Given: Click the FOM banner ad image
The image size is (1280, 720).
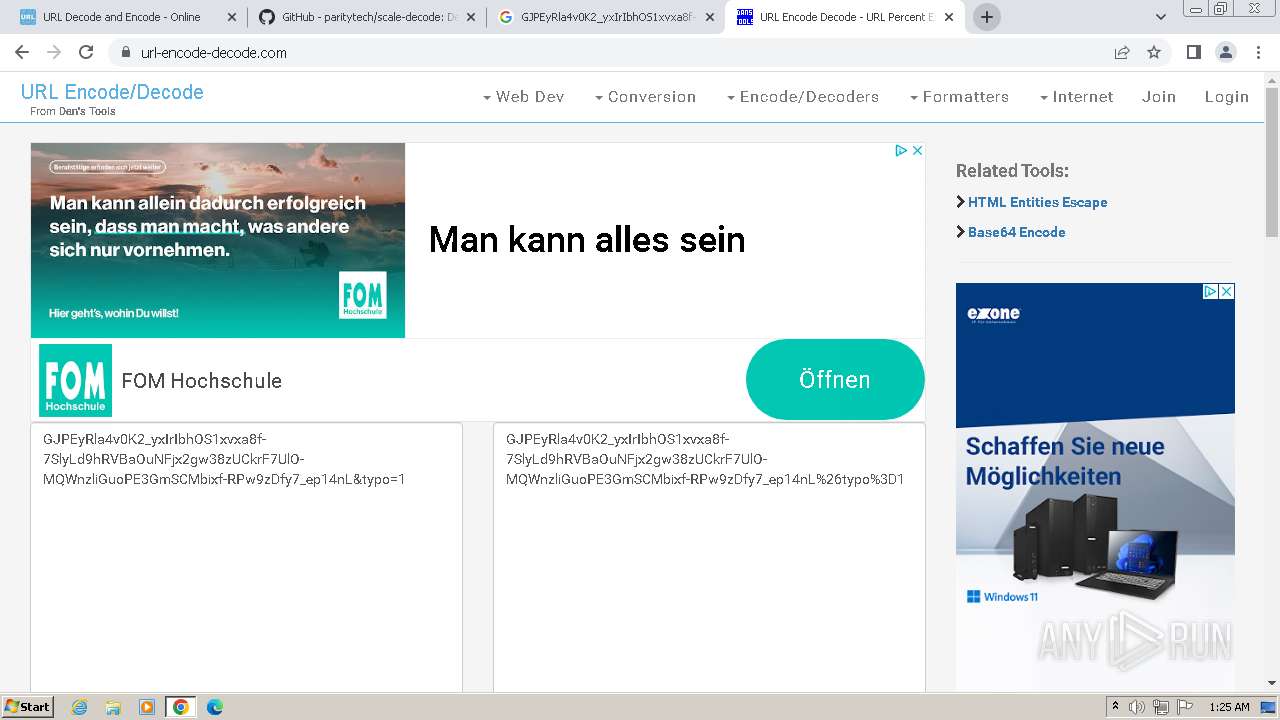Looking at the screenshot, I should click(218, 240).
